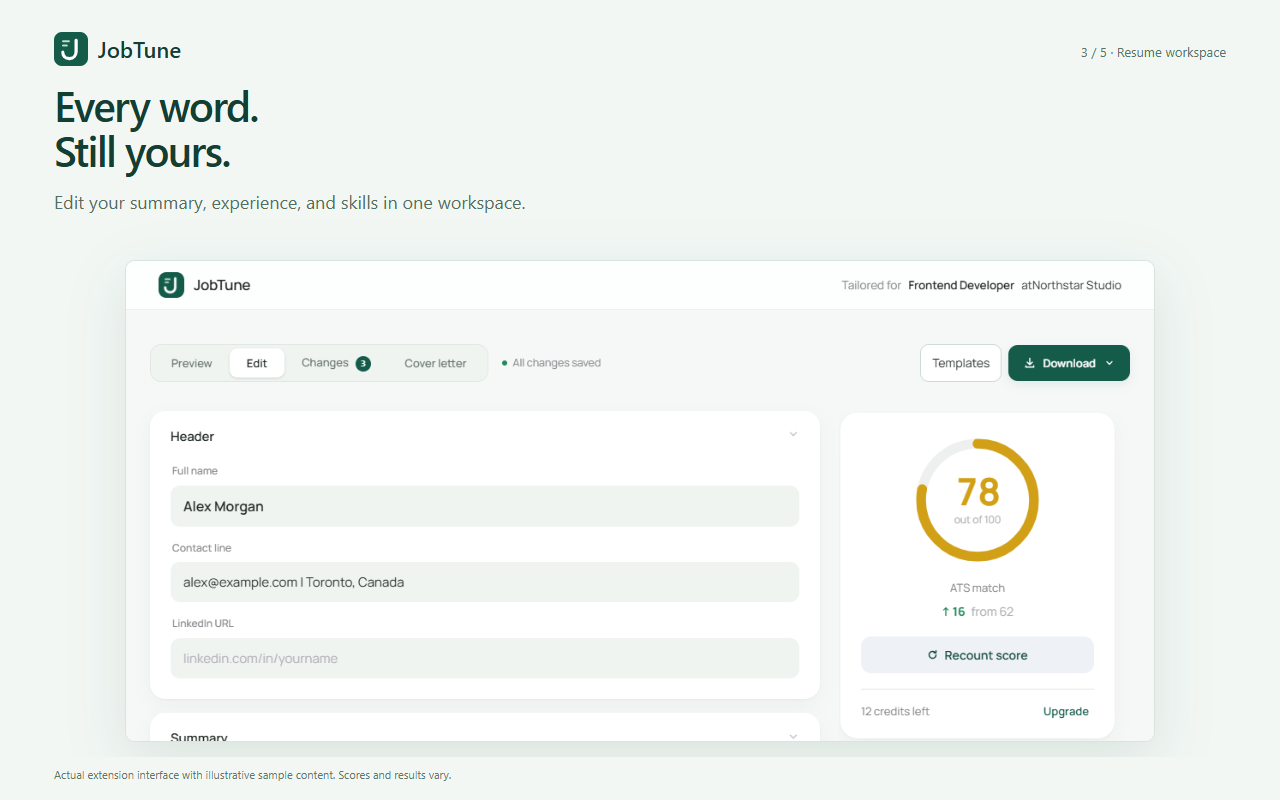Click the Upgrade link
Viewport: 1280px width, 800px height.
[x=1066, y=711]
